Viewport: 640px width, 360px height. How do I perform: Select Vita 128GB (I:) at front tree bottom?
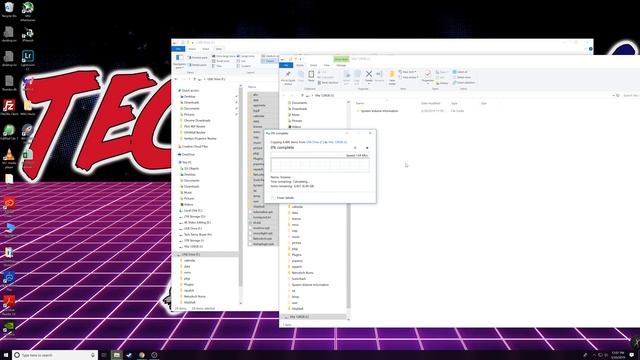[299, 317]
